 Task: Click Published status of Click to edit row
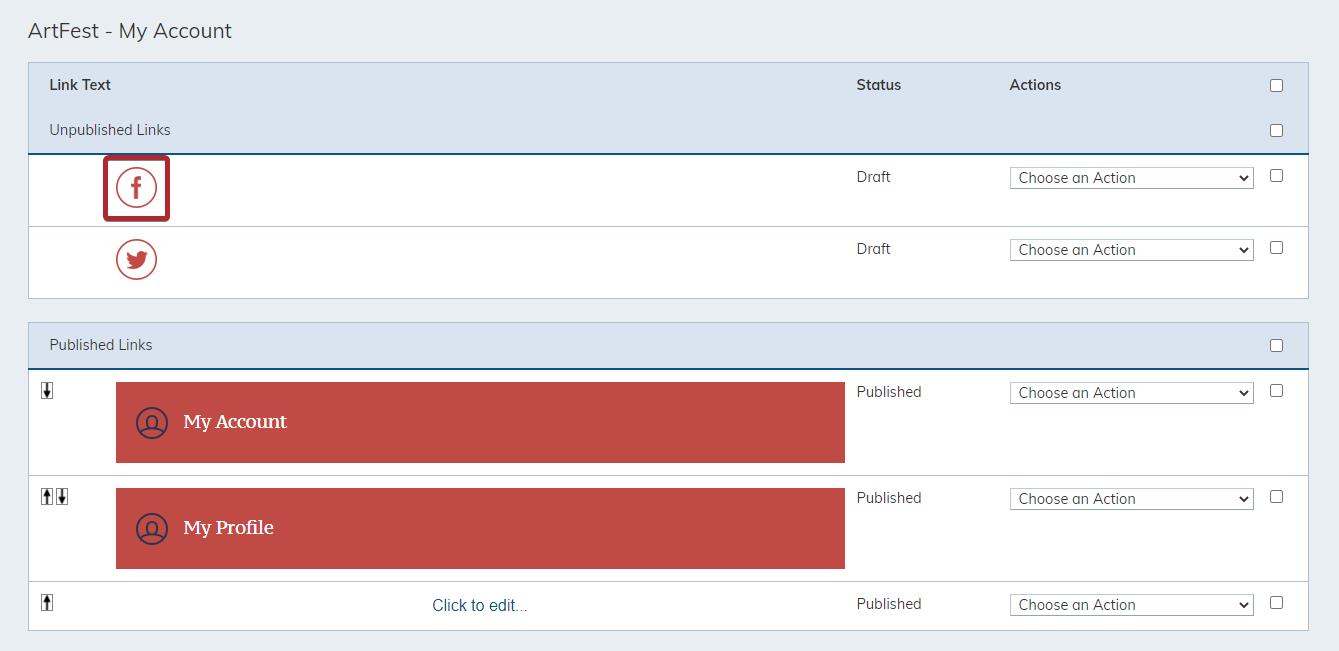(889, 604)
